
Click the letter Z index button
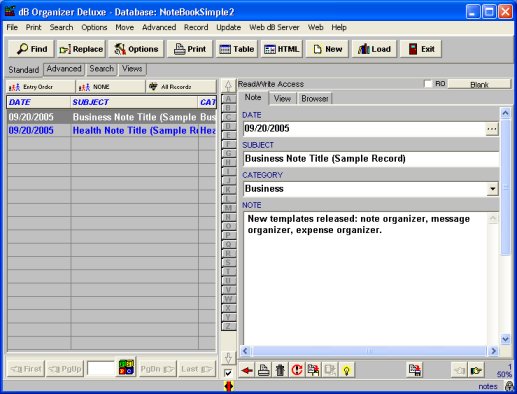228,326
